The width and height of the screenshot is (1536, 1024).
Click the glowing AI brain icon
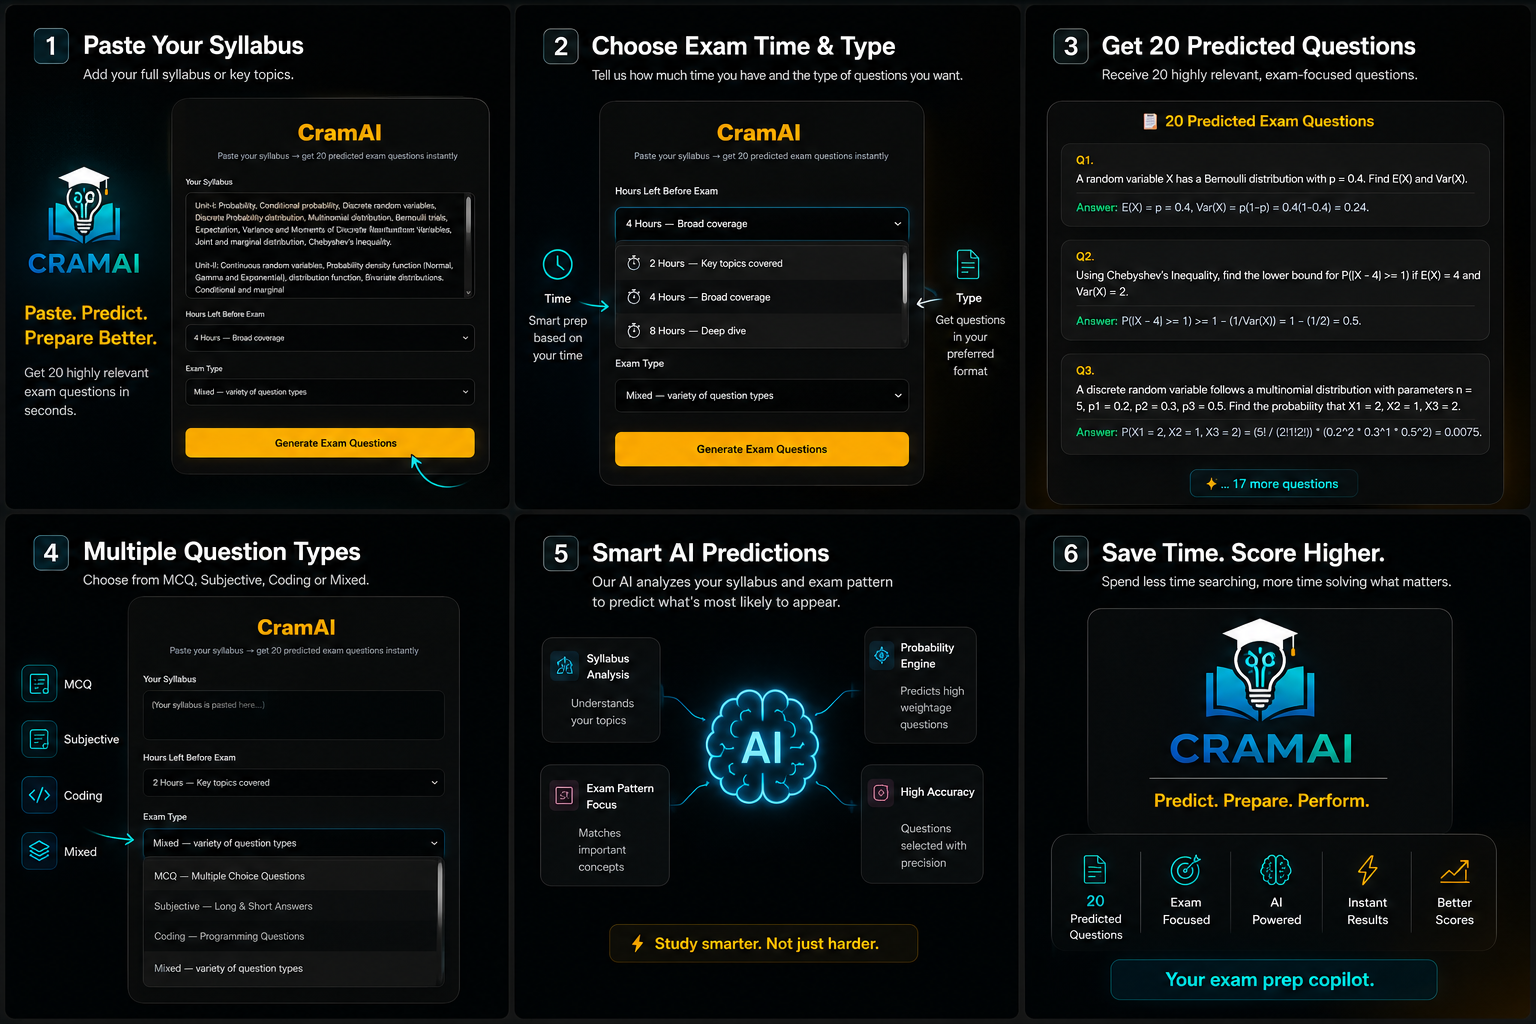point(762,746)
